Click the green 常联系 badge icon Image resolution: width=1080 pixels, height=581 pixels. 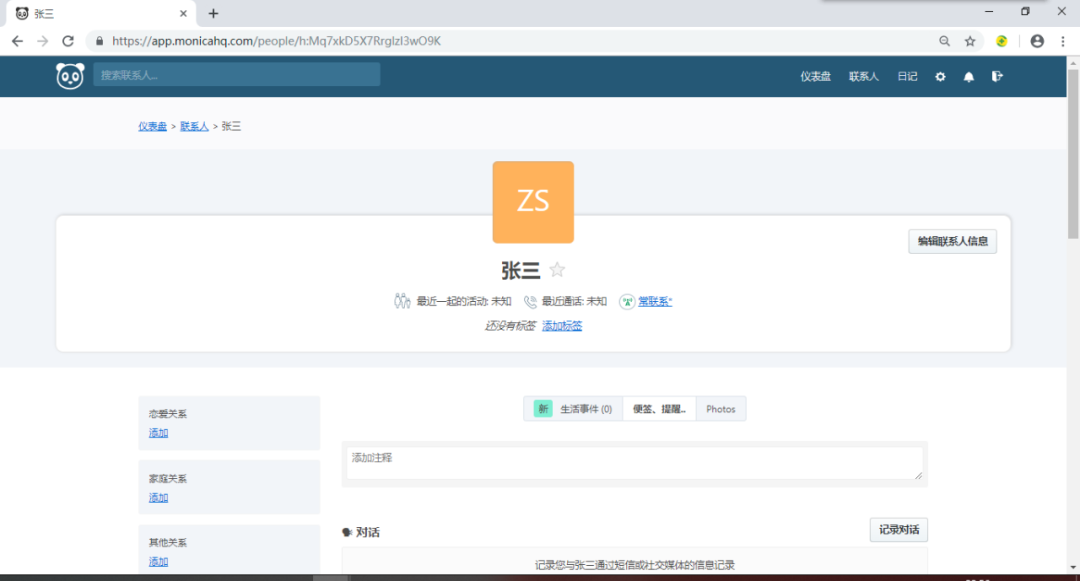(625, 301)
